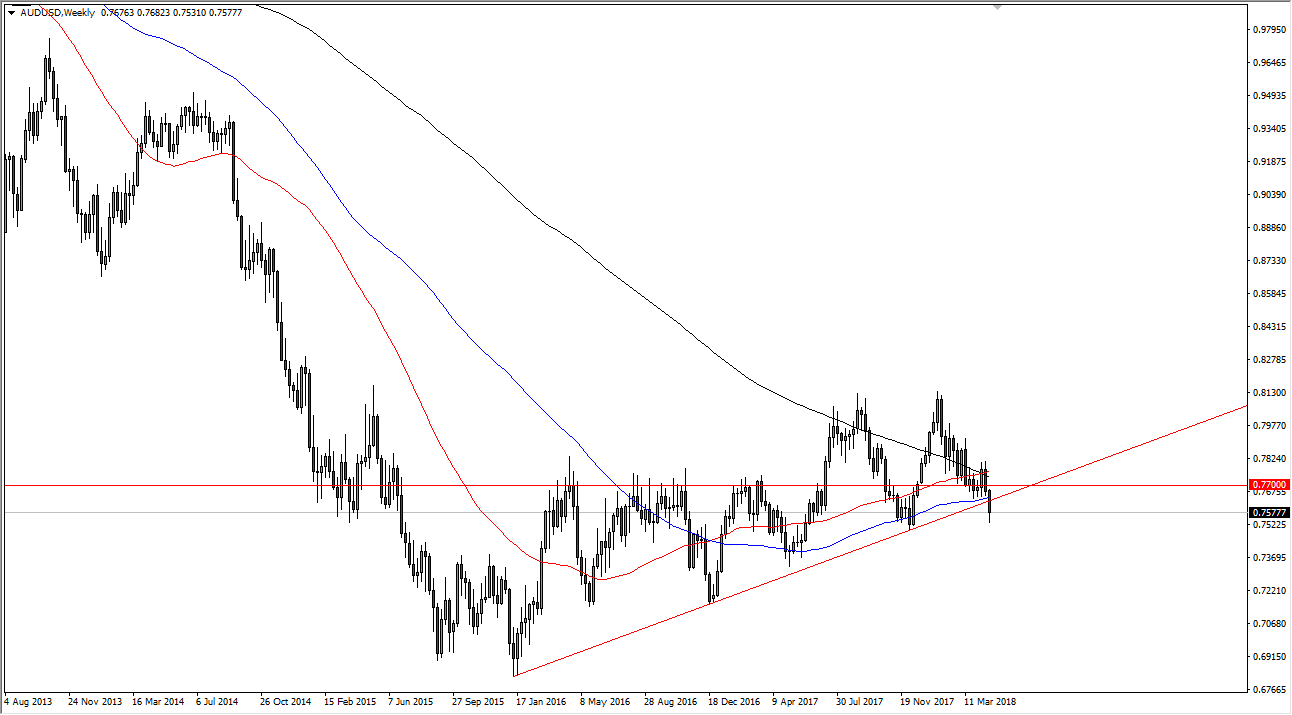Click the 0.67665 price axis label

click(x=1267, y=690)
